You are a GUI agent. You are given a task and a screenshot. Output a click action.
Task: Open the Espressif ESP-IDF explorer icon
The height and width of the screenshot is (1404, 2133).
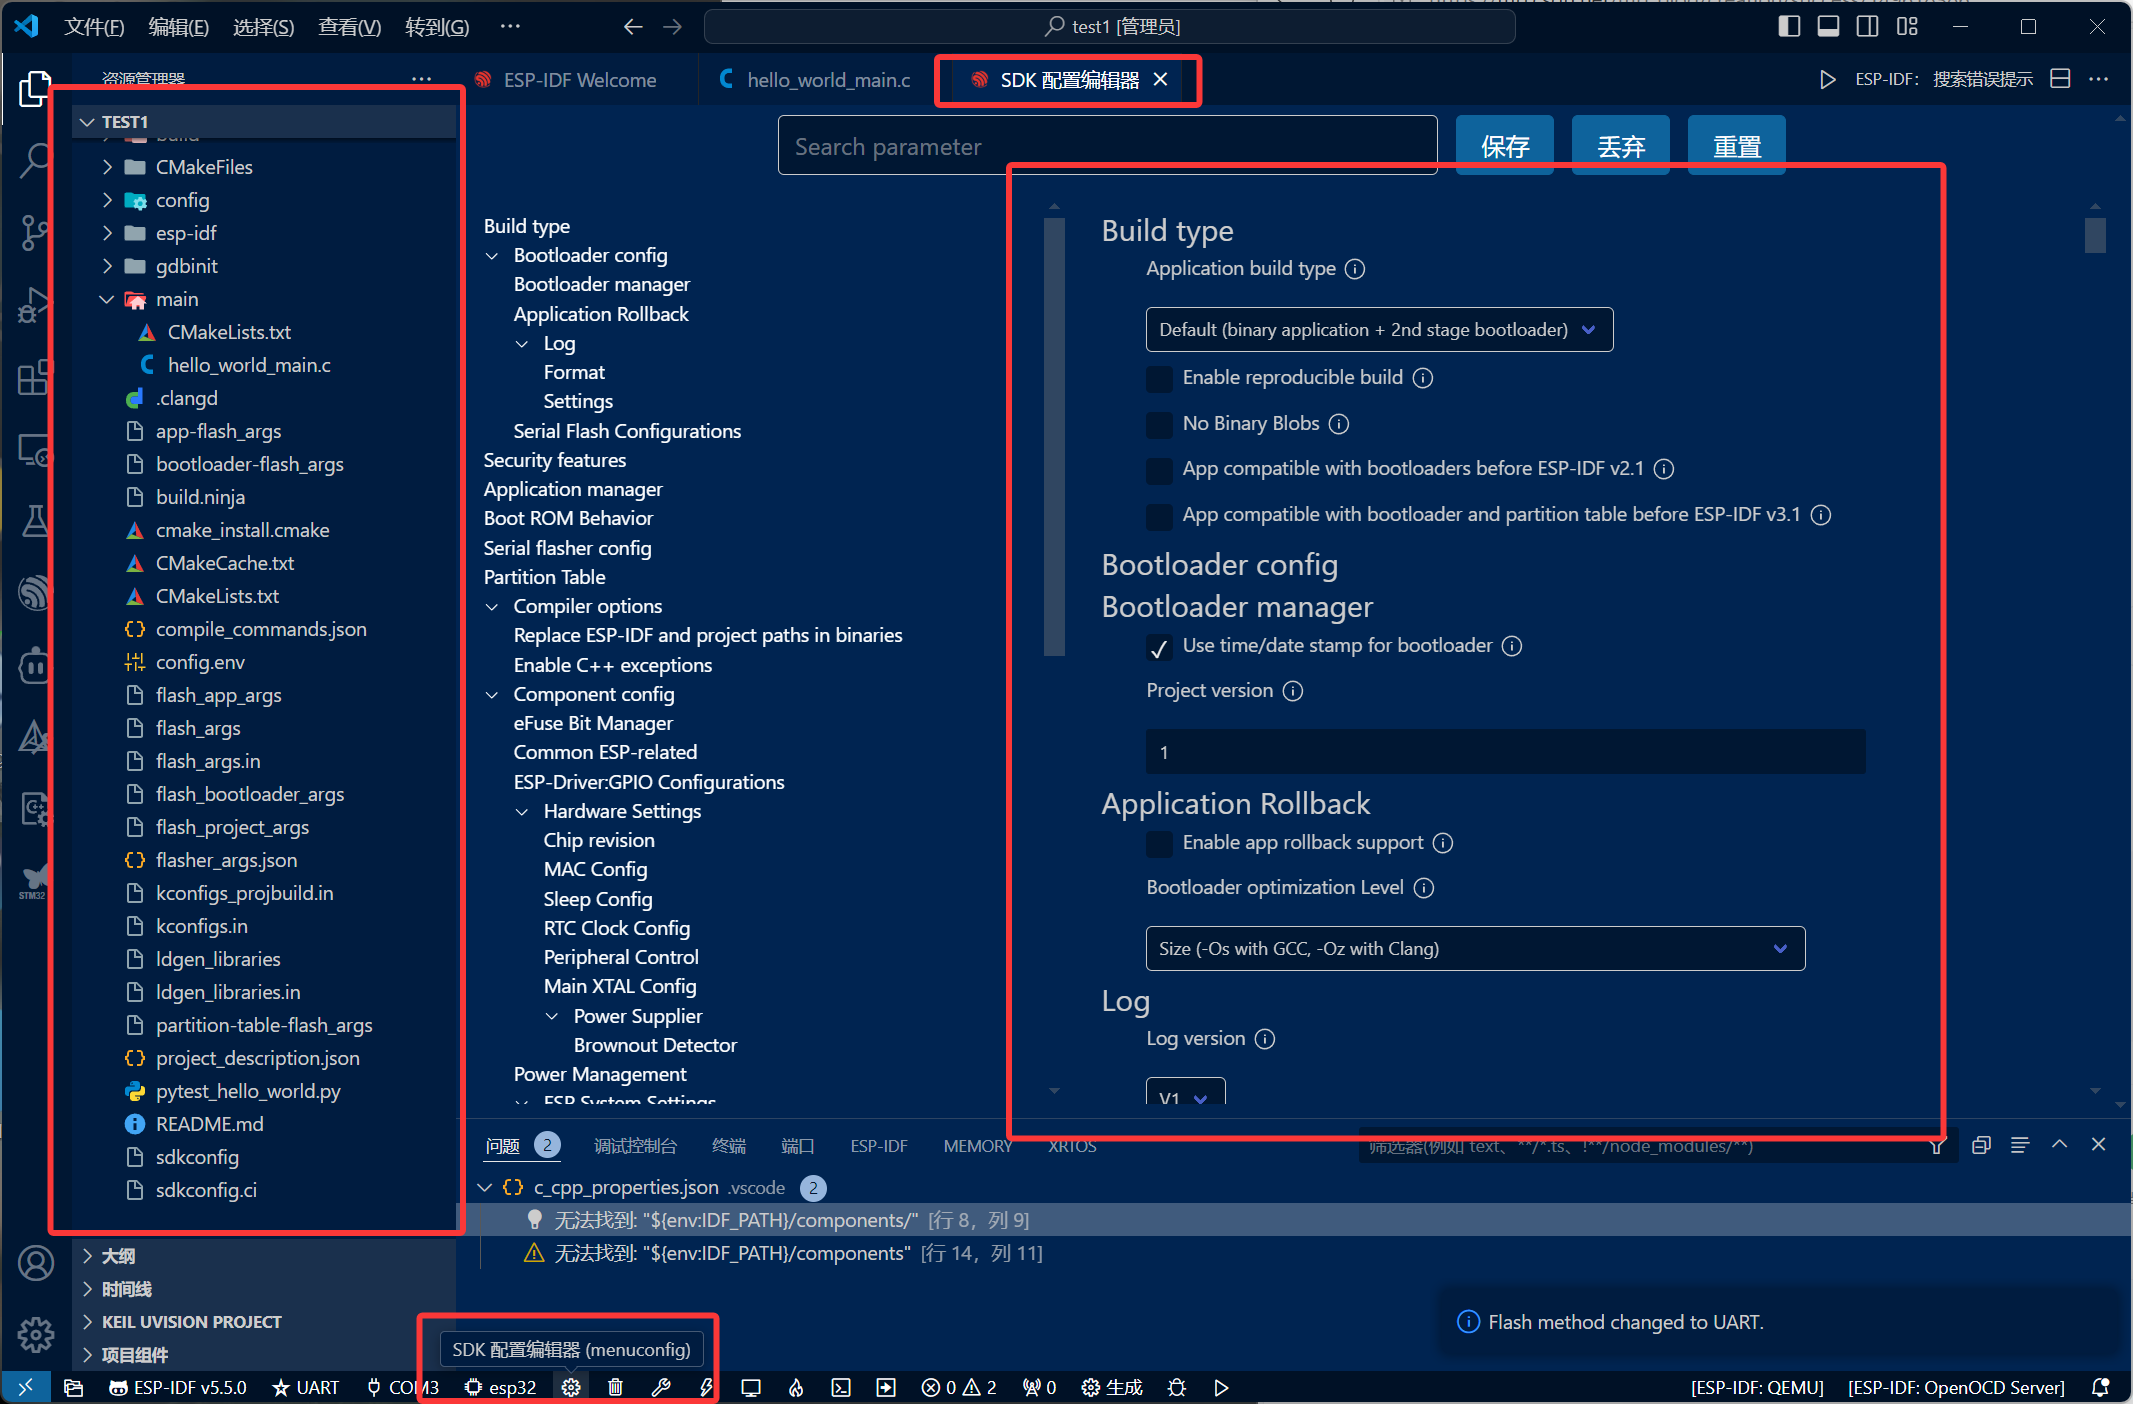pos(35,592)
